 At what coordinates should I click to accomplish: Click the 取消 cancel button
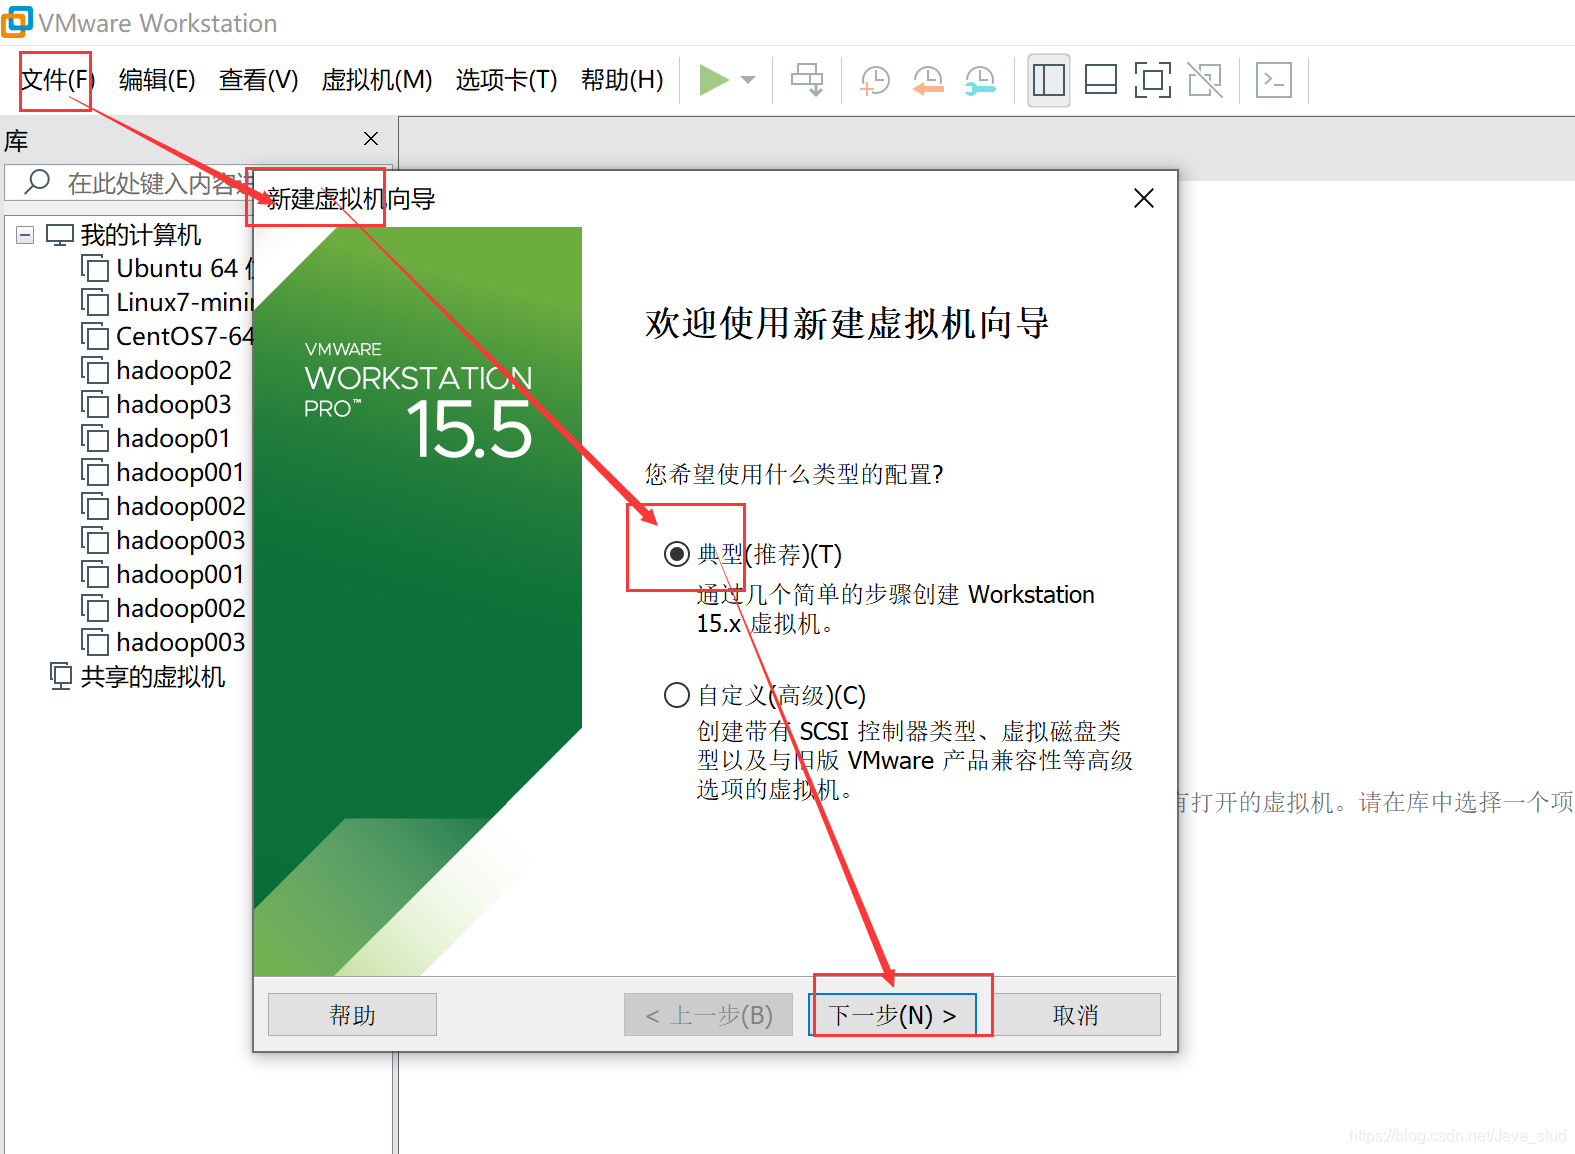pos(1076,1015)
